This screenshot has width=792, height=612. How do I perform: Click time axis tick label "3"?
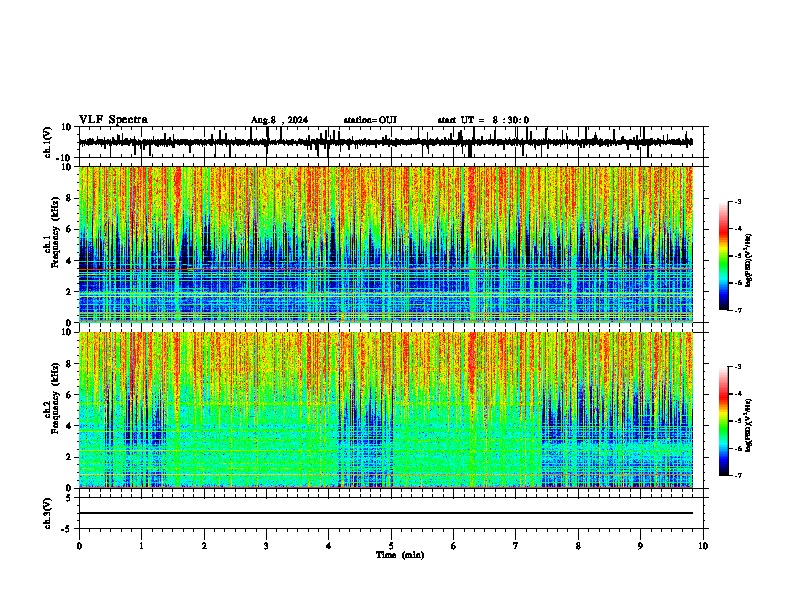pyautogui.click(x=266, y=546)
